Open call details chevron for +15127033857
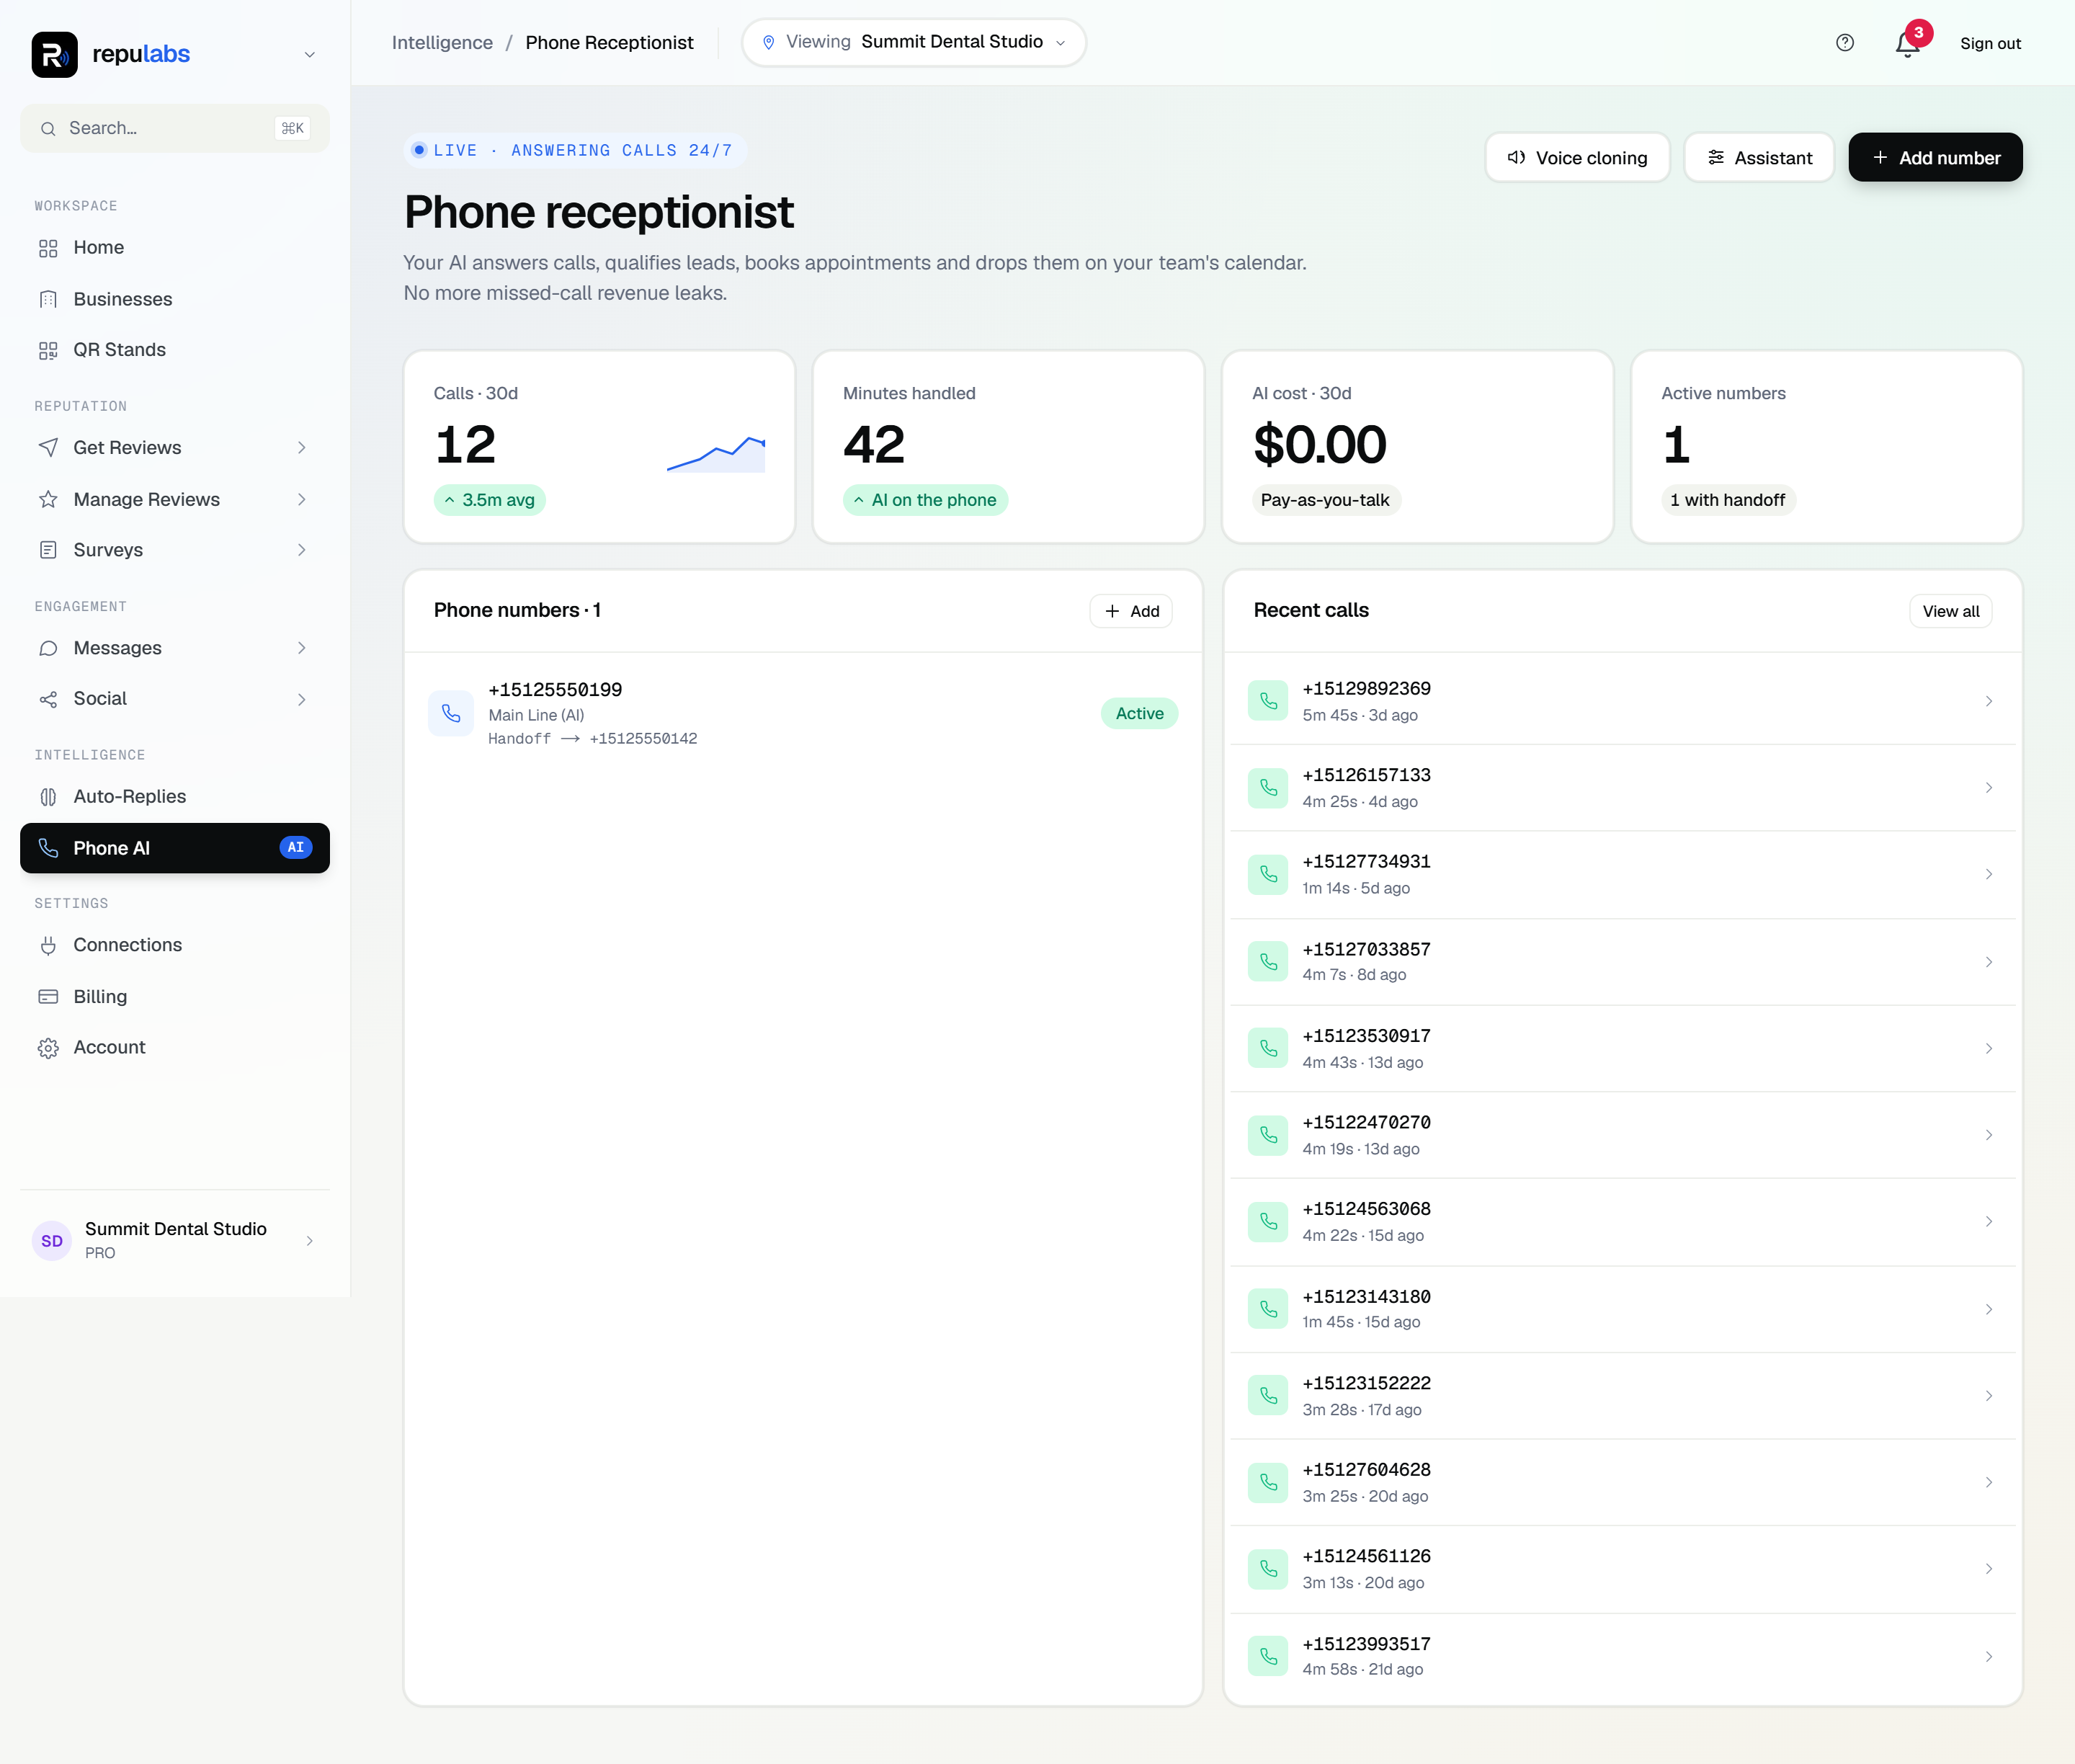This screenshot has width=2075, height=1764. click(x=1989, y=962)
